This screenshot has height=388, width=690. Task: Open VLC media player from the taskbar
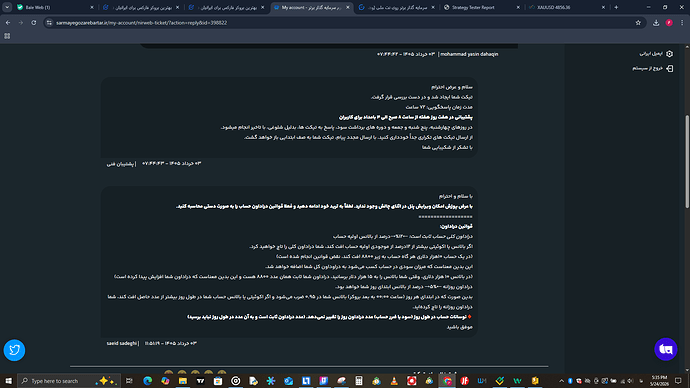click(x=394, y=381)
